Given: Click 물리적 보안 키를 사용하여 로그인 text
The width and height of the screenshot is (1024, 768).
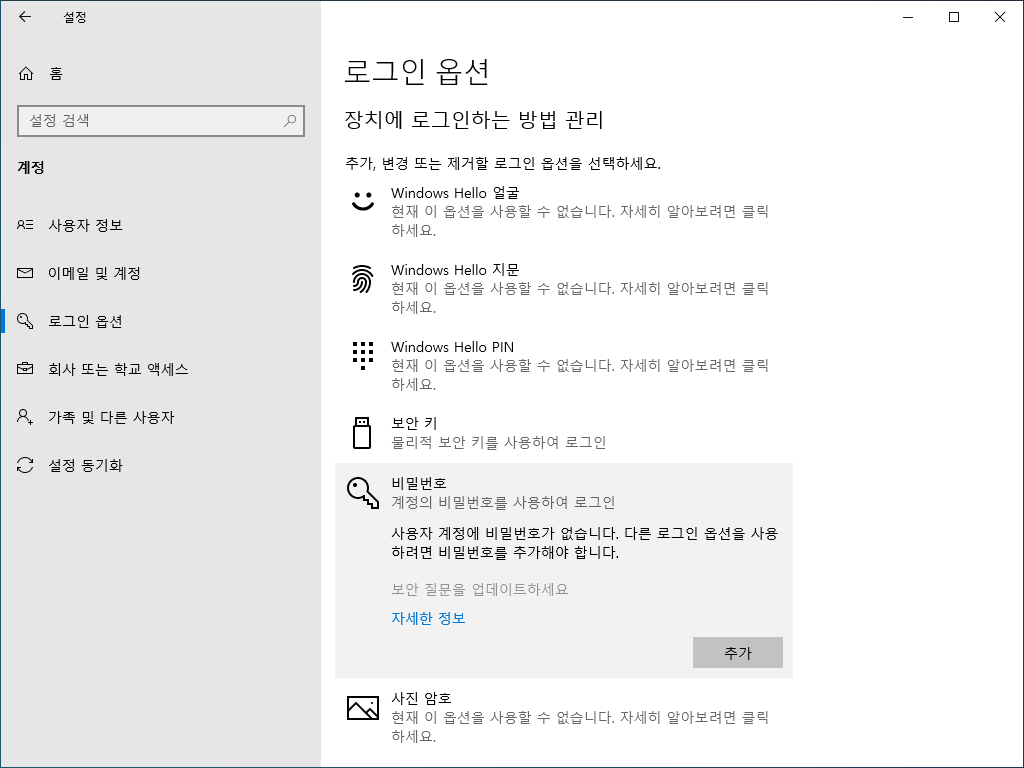Looking at the screenshot, I should coord(498,442).
